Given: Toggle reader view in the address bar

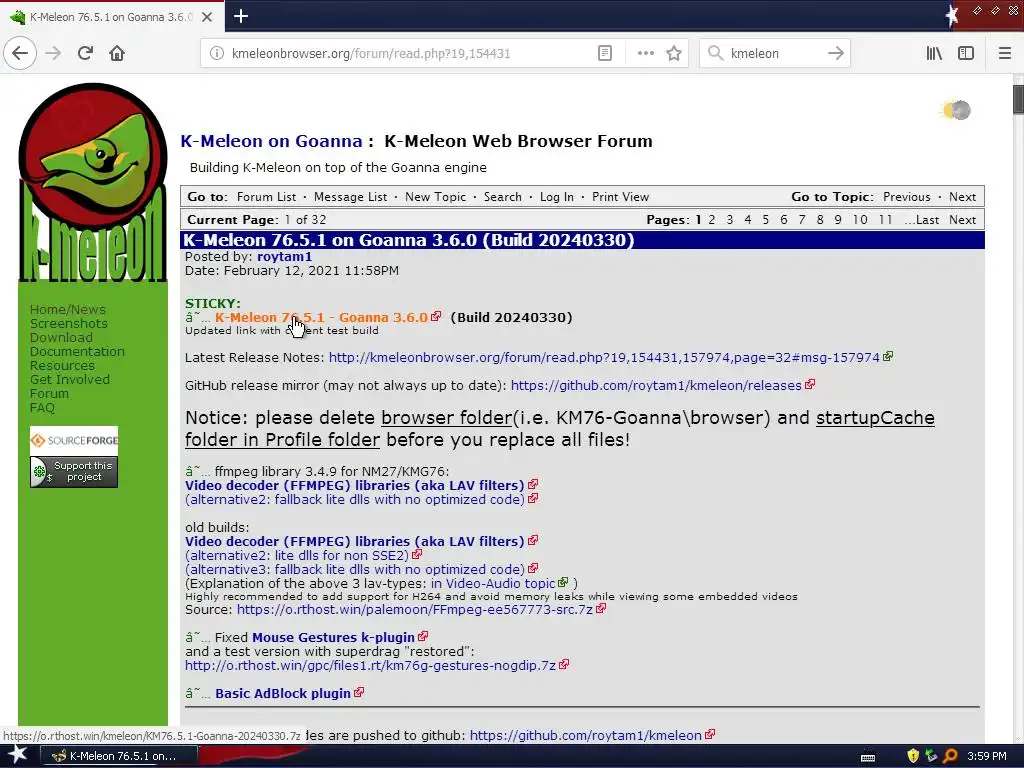Looking at the screenshot, I should (605, 54).
